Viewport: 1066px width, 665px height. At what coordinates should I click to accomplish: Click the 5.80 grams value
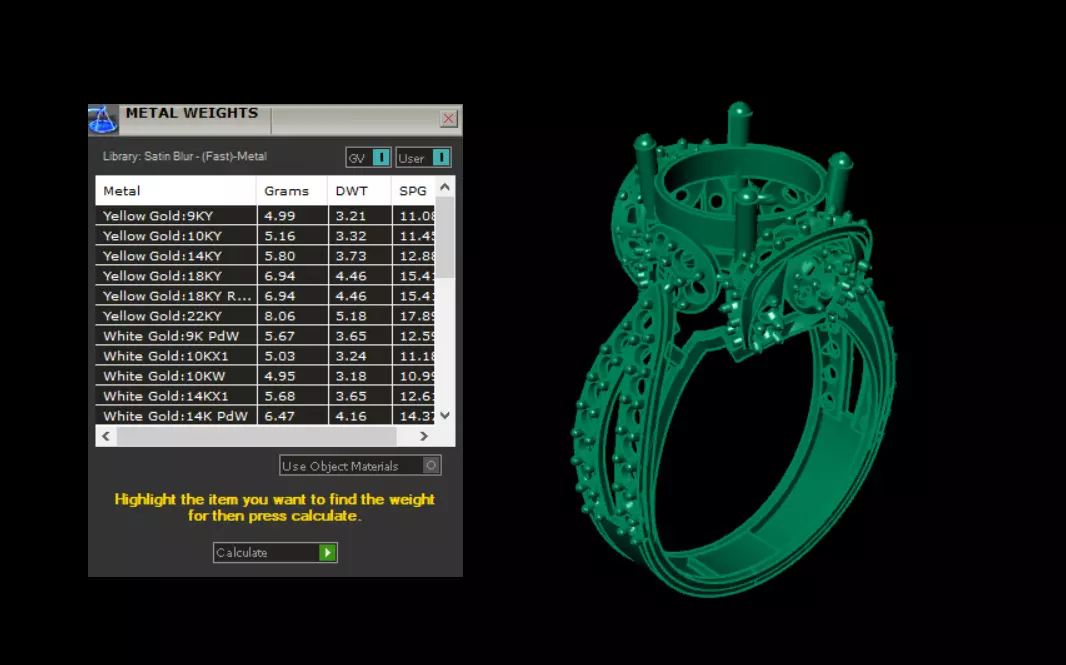279,256
